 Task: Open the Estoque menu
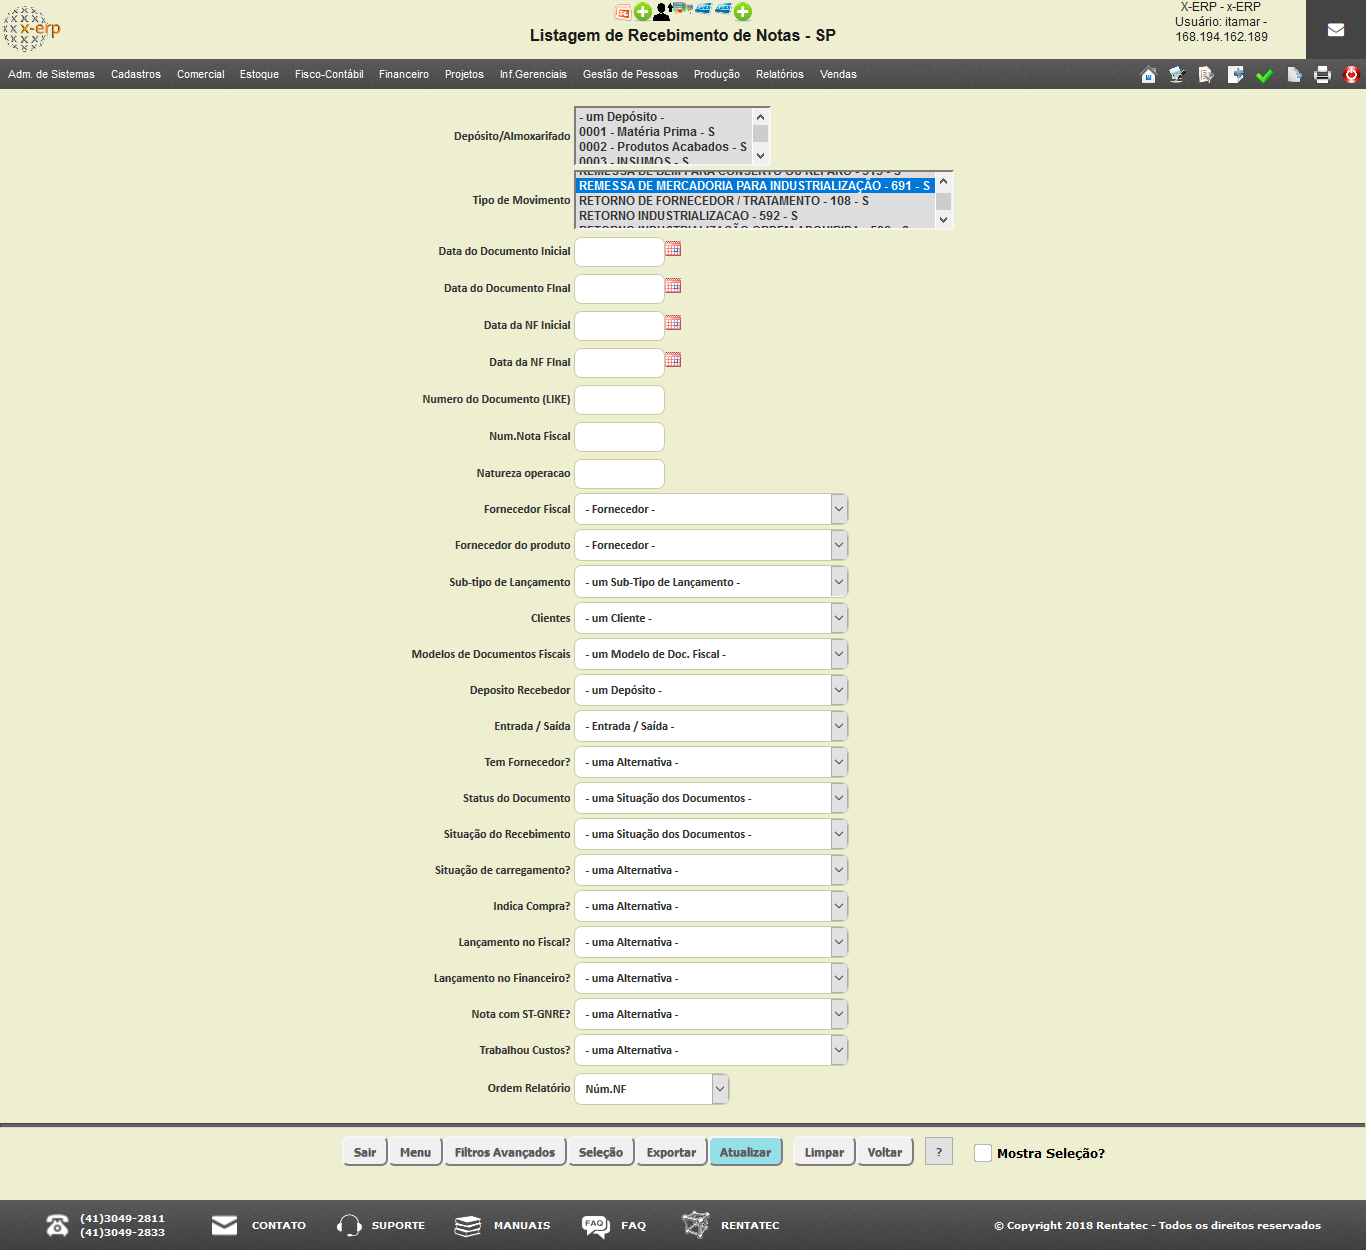(259, 74)
